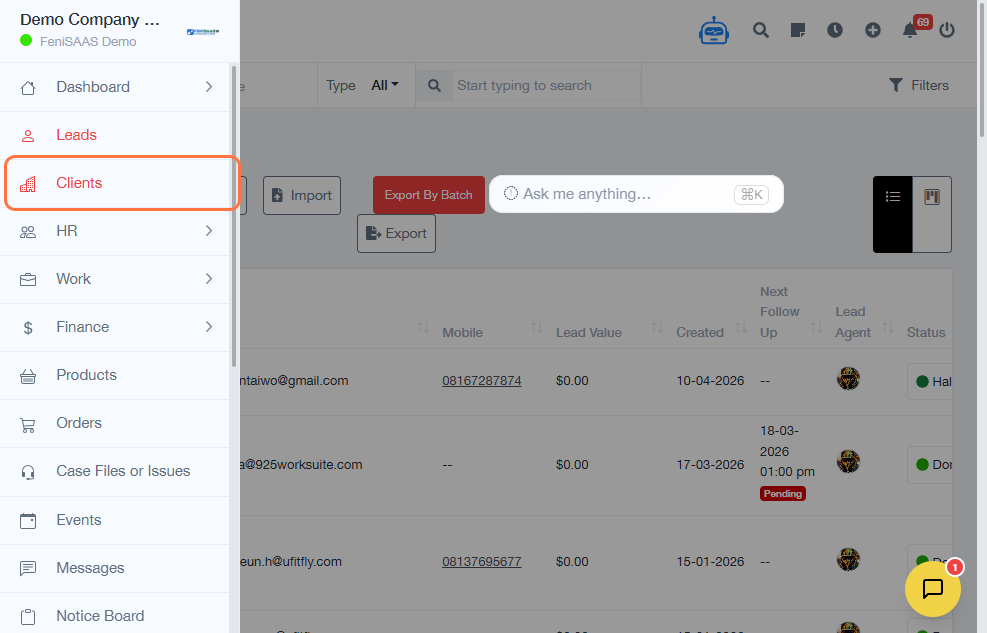Viewport: 987px width, 633px height.
Task: Open the notifications bell icon
Action: (910, 30)
